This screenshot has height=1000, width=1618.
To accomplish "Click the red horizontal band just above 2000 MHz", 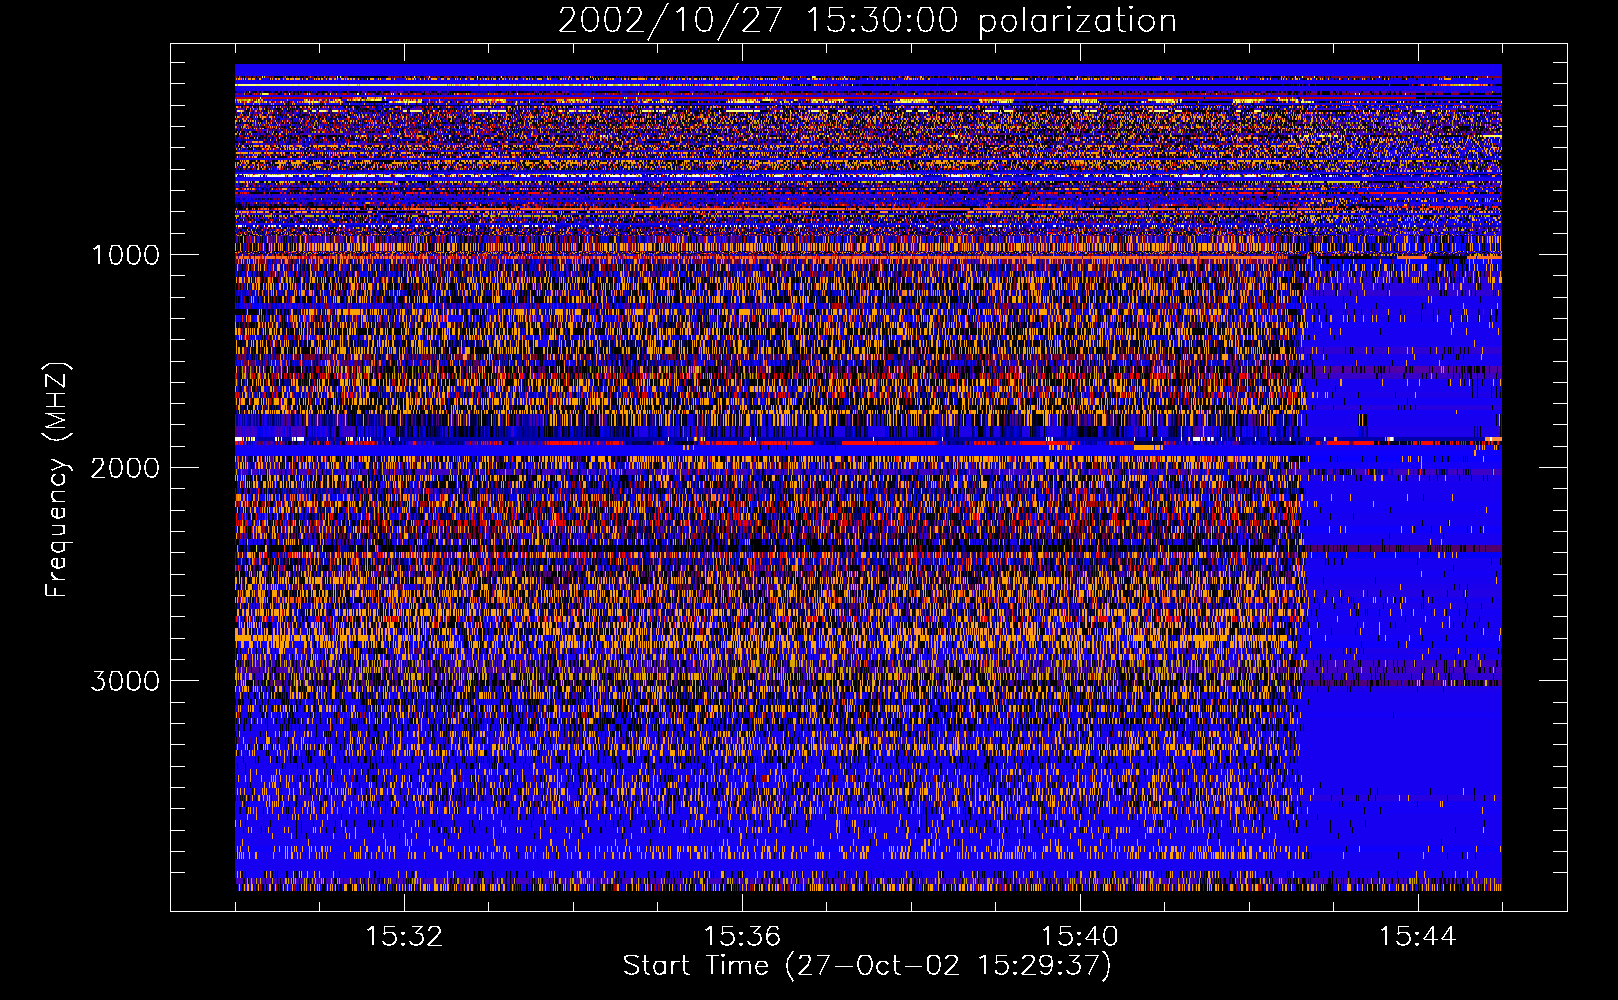I will click(x=868, y=441).
